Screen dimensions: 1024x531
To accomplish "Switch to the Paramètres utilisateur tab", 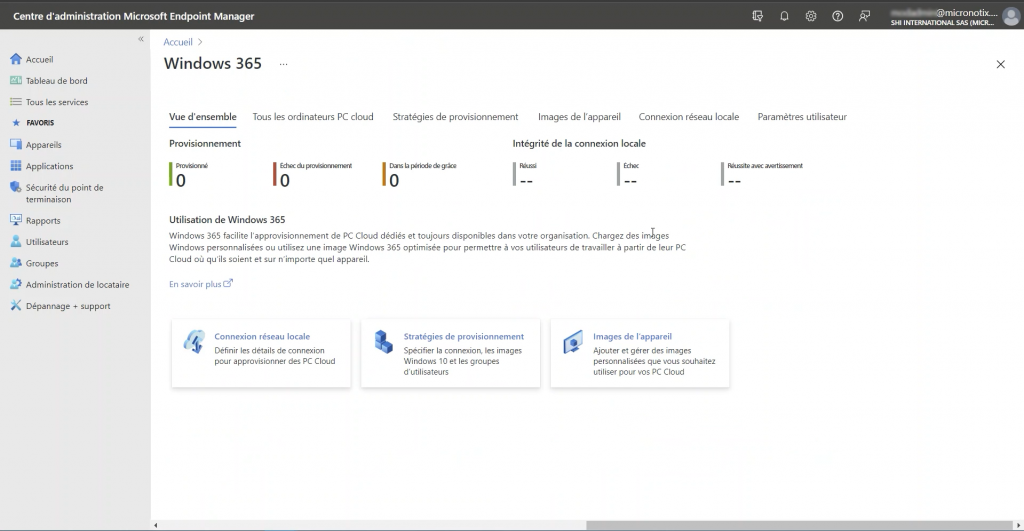I will 802,117.
